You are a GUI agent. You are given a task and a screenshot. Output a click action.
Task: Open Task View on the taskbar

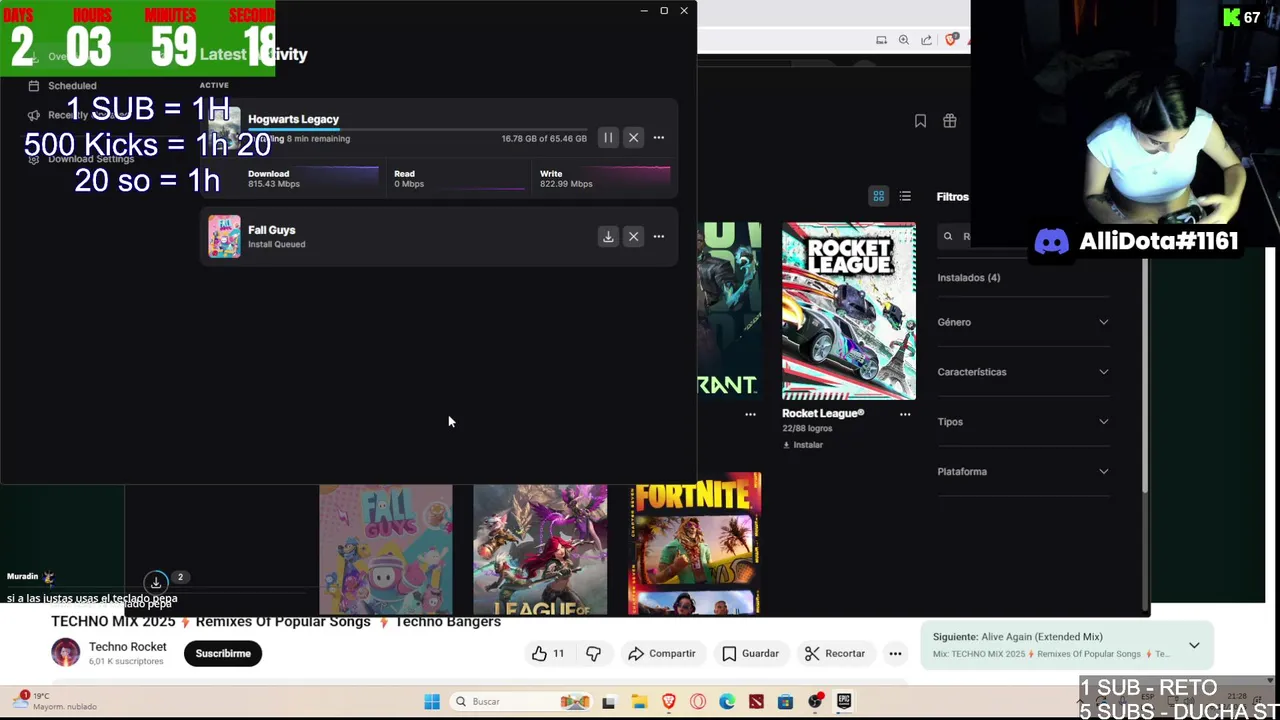click(608, 702)
